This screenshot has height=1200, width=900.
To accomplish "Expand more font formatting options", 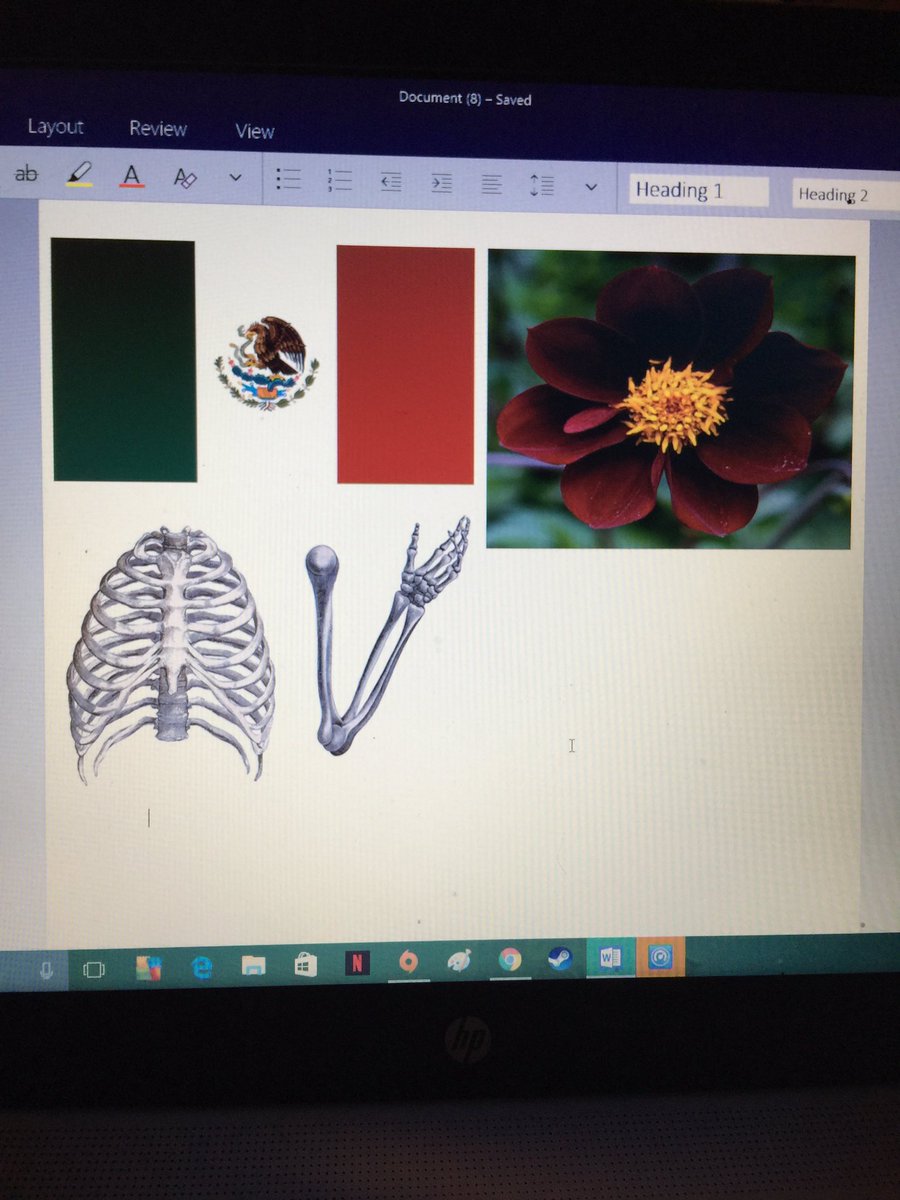I will point(235,178).
